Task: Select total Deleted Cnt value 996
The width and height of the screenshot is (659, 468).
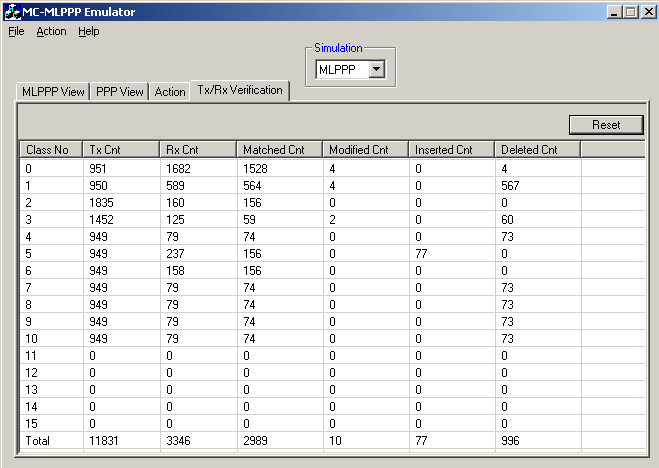Action: click(510, 441)
